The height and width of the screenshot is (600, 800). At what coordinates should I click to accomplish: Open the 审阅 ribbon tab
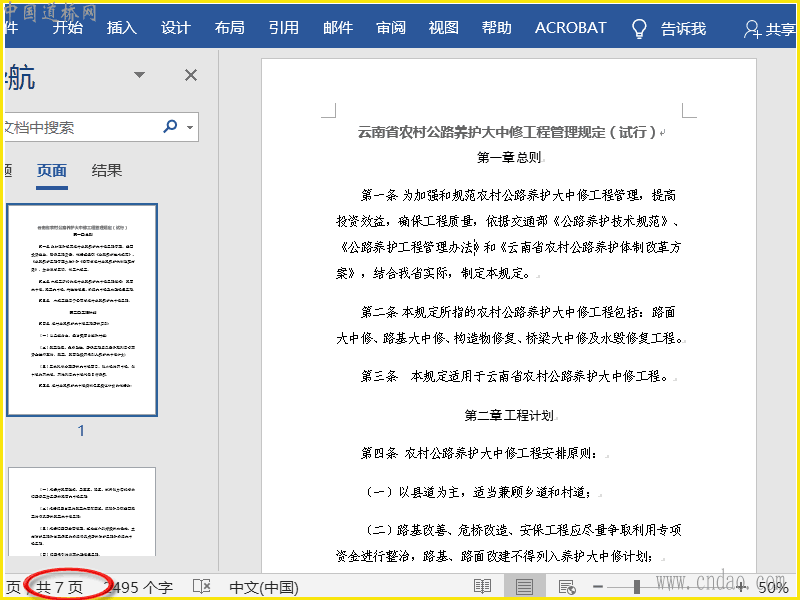(x=391, y=28)
